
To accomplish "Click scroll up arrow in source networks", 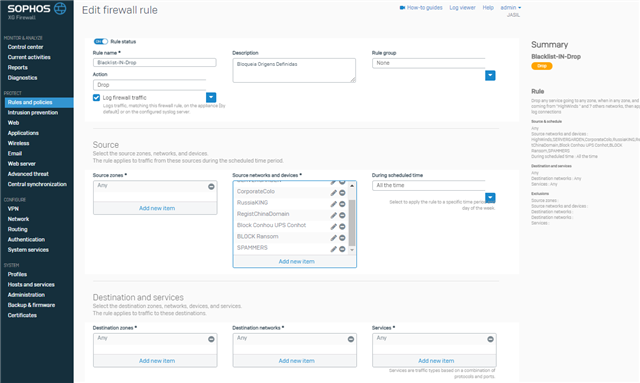I will (352, 186).
